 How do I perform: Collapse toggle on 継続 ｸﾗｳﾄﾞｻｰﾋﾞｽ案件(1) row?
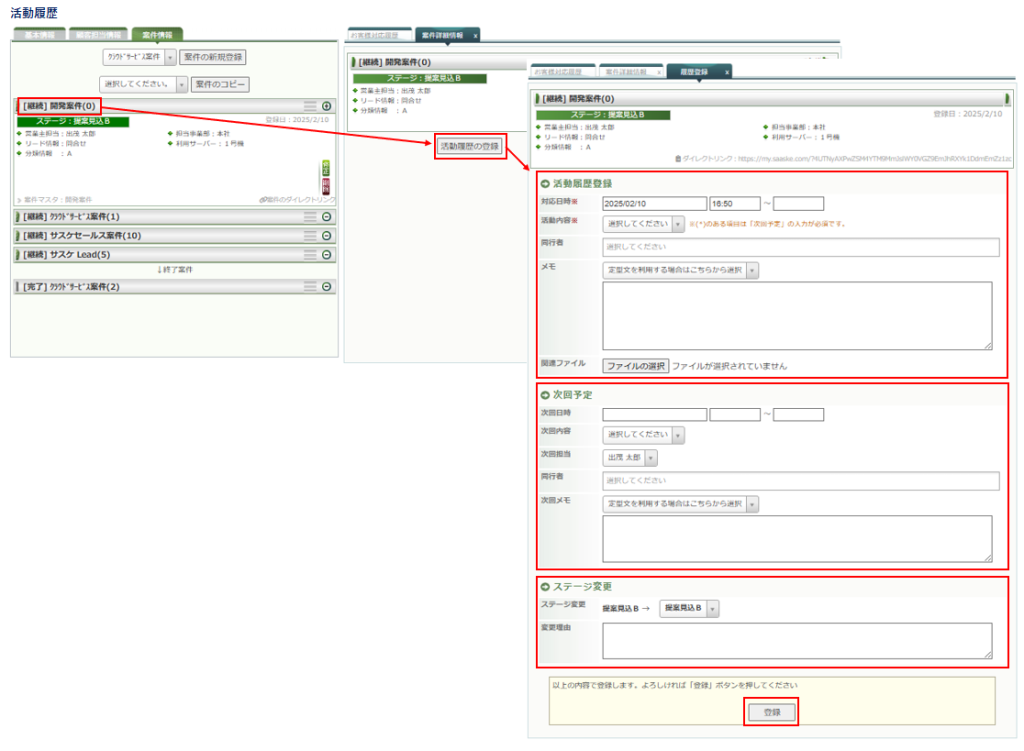pyautogui.click(x=326, y=216)
